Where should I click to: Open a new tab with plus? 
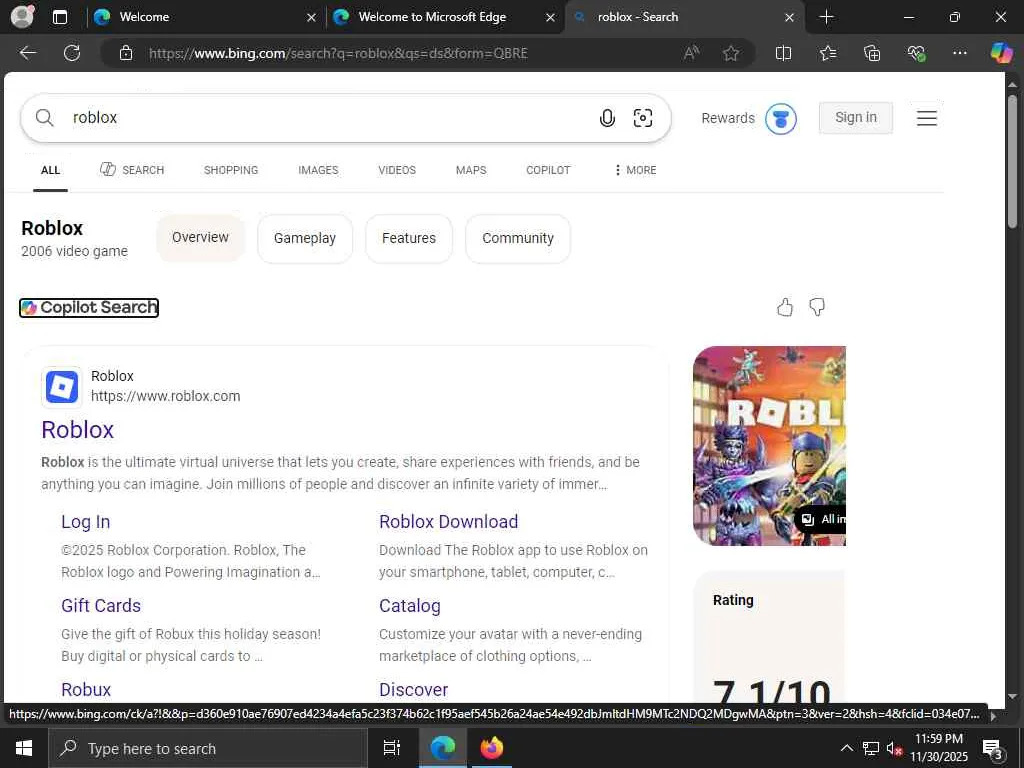point(826,17)
